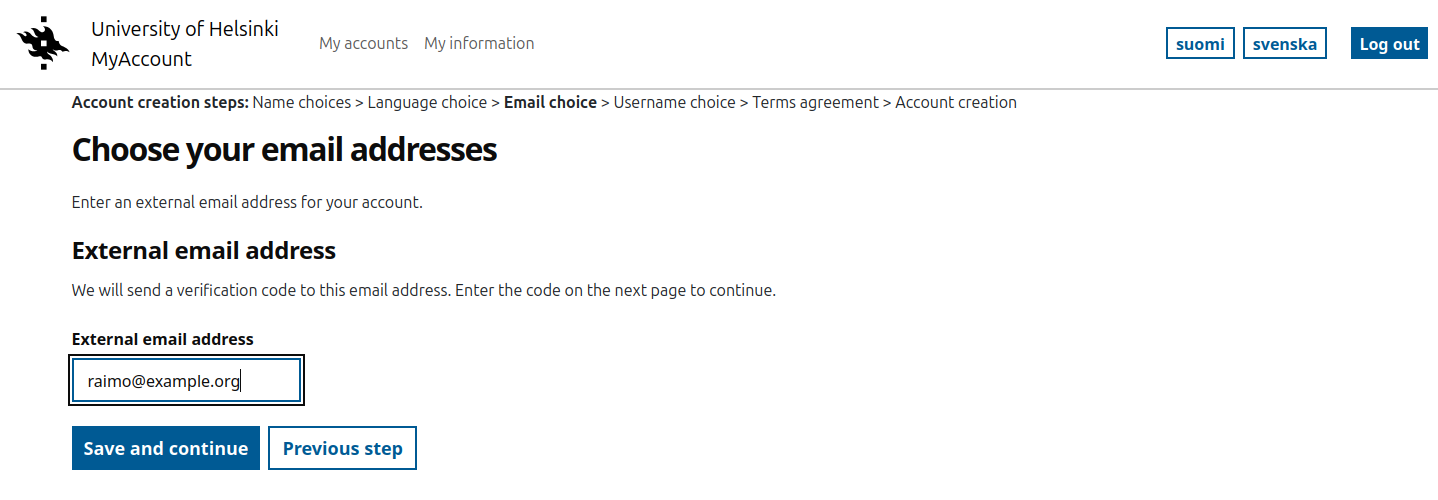Image resolution: width=1438 pixels, height=500 pixels.
Task: Focus the external email address input field
Action: coord(186,381)
